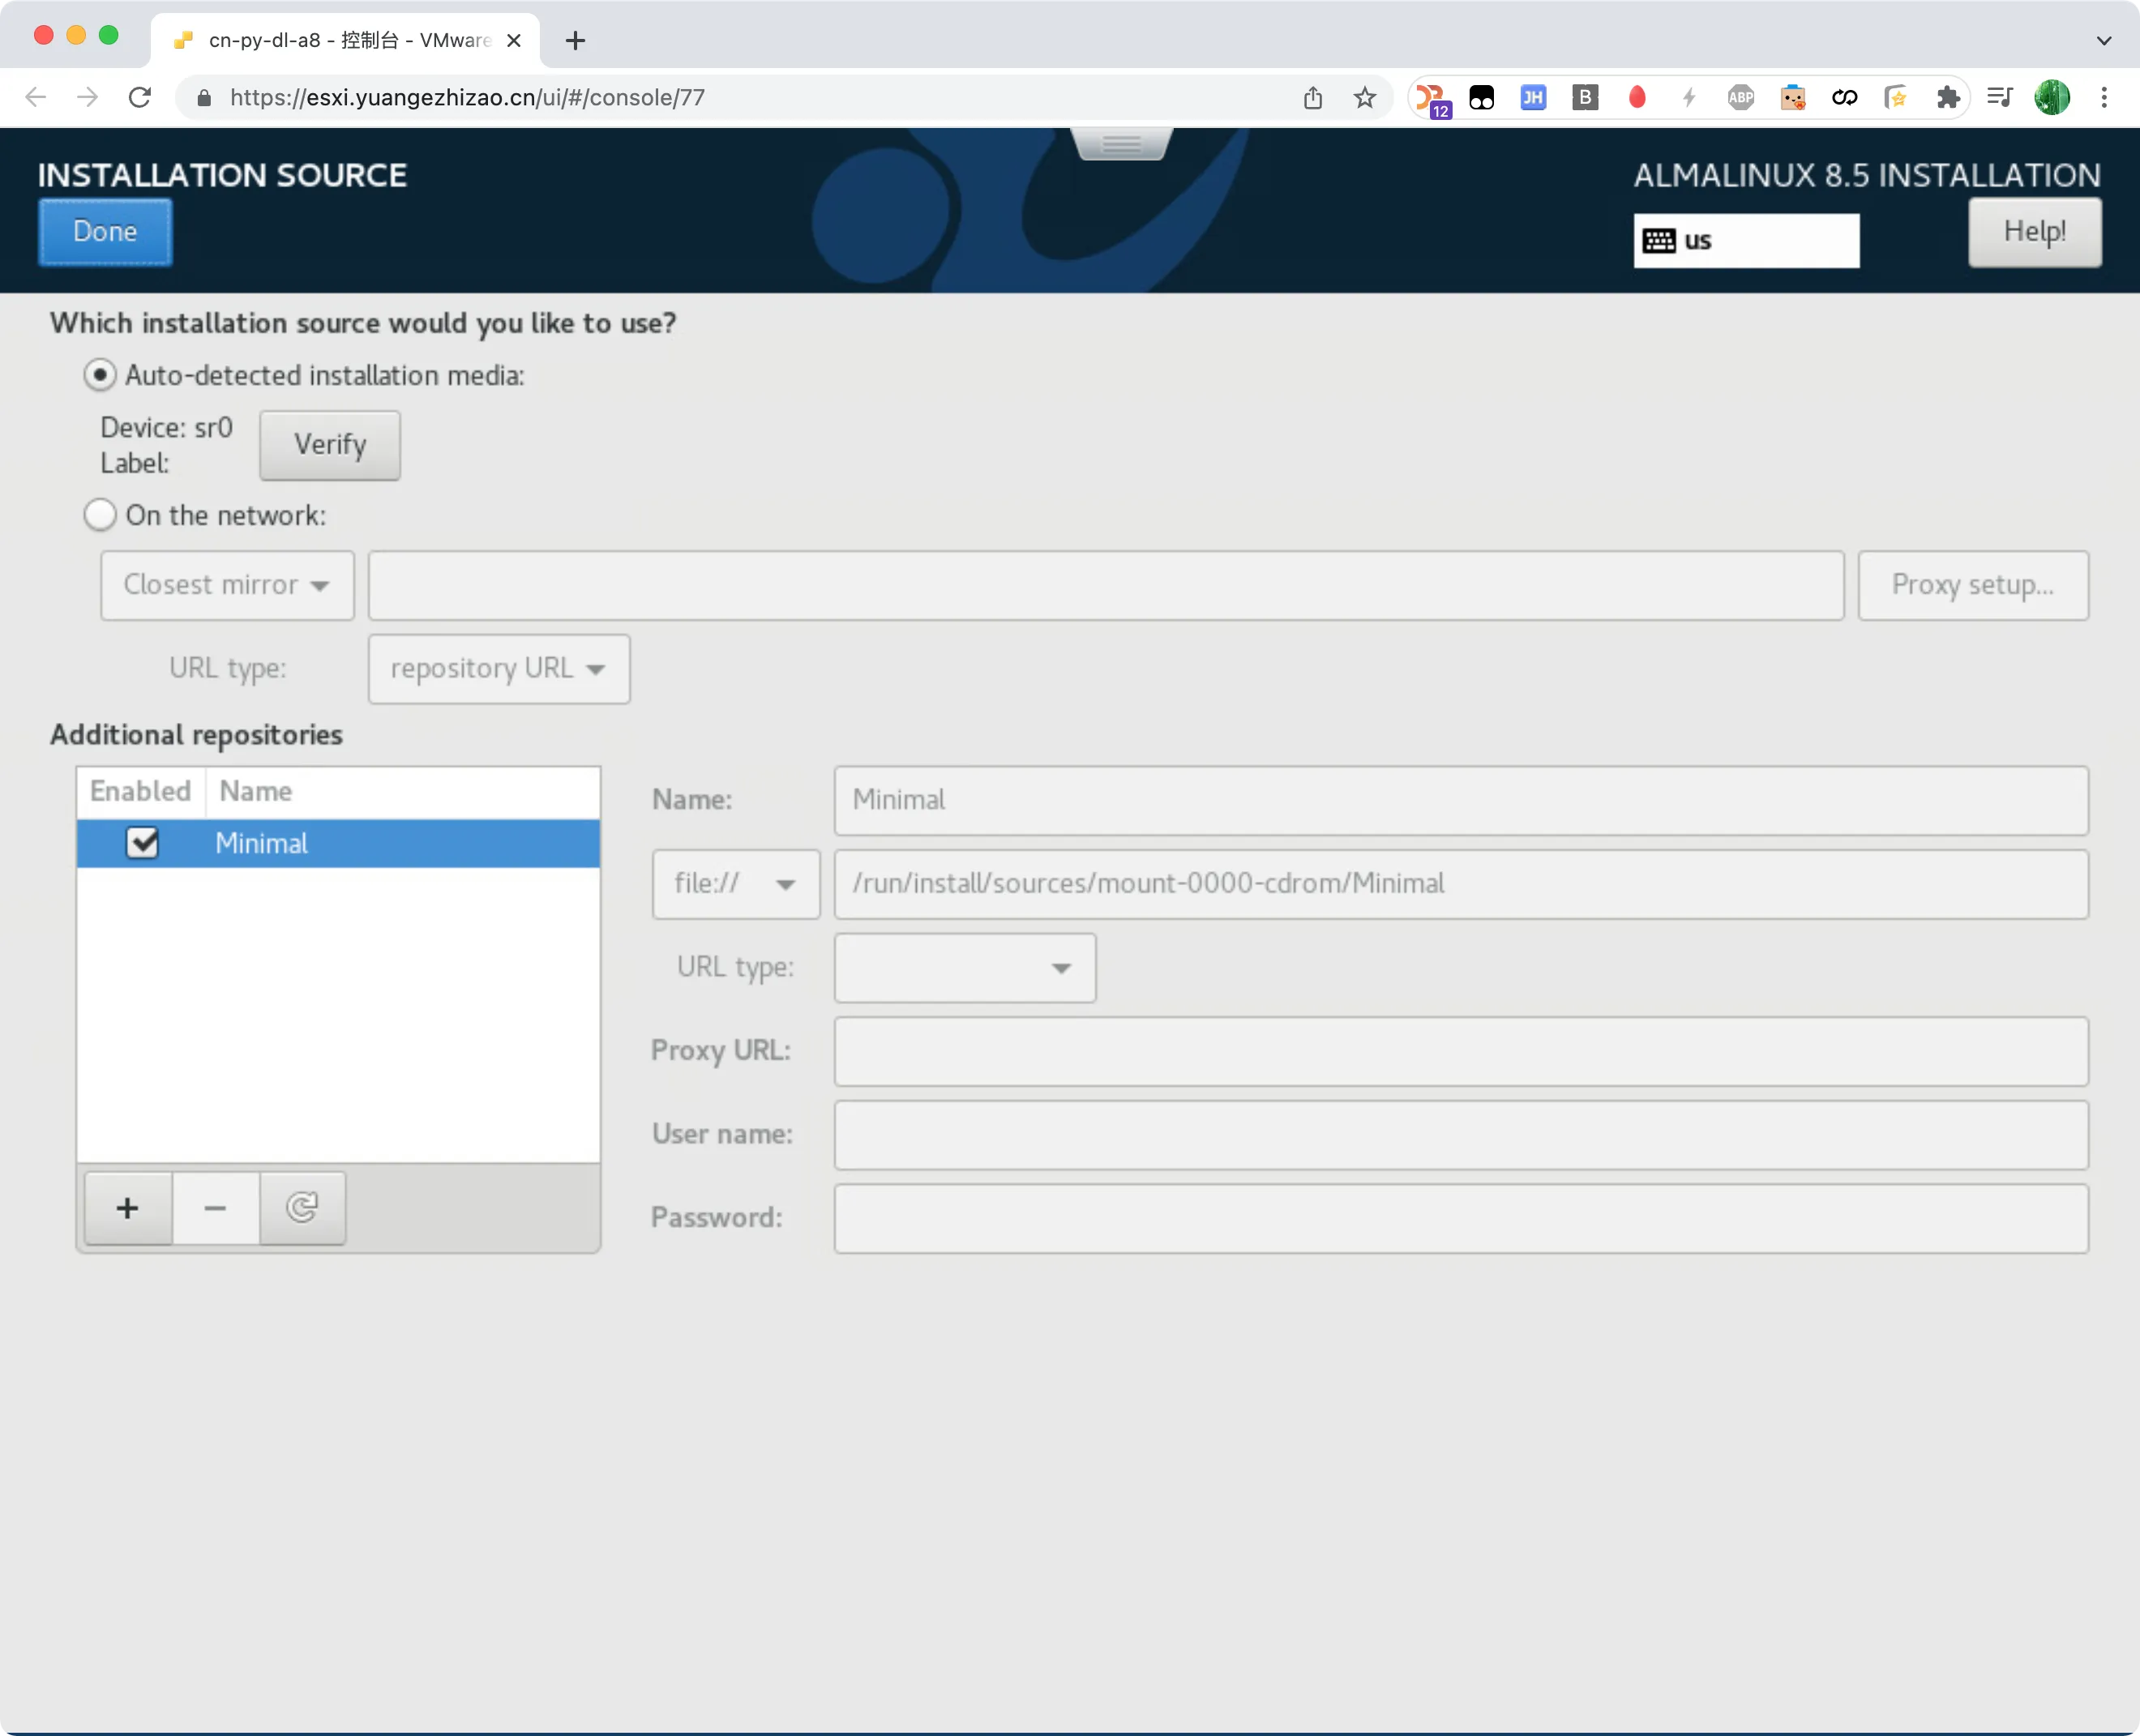Click the Proxy URL field

[x=1461, y=1051]
